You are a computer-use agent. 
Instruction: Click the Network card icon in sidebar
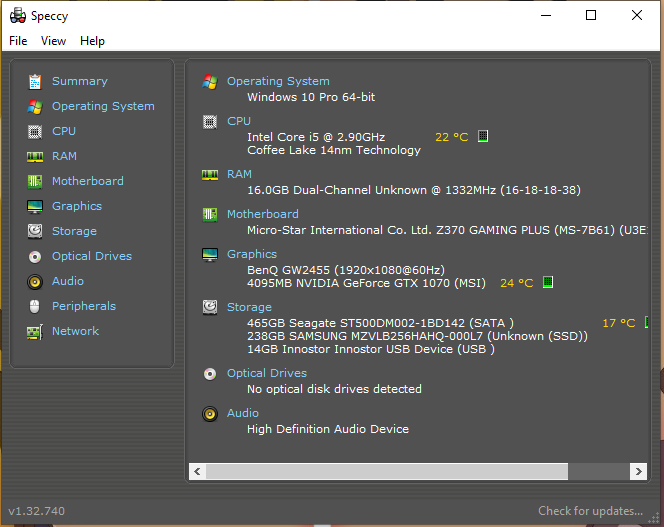click(35, 332)
